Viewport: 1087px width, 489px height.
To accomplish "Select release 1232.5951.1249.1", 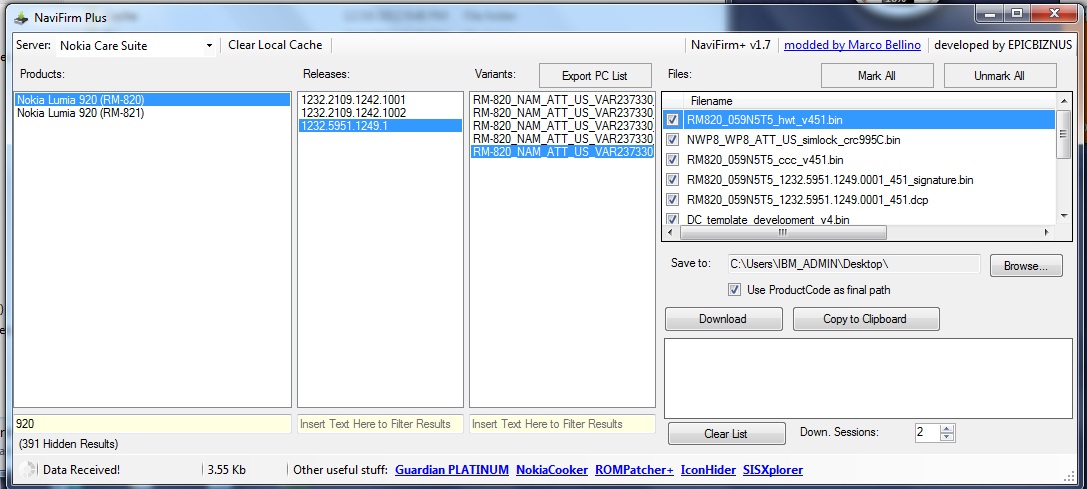I will coord(380,126).
